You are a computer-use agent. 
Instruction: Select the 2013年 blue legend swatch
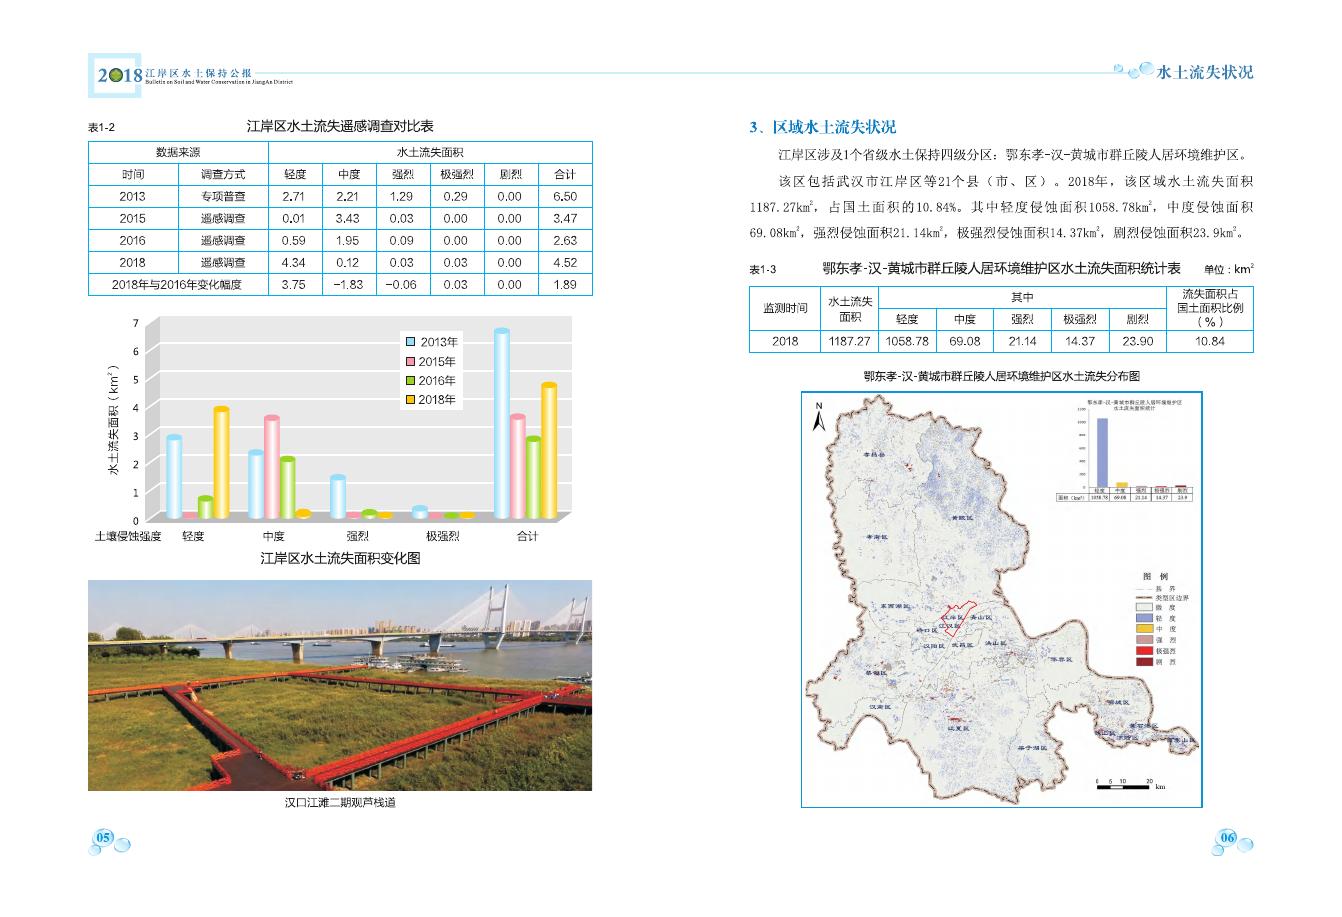(x=410, y=342)
